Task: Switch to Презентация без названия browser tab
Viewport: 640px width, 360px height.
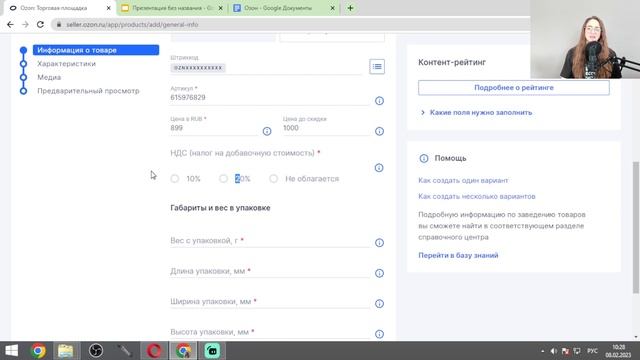Action: pyautogui.click(x=172, y=8)
